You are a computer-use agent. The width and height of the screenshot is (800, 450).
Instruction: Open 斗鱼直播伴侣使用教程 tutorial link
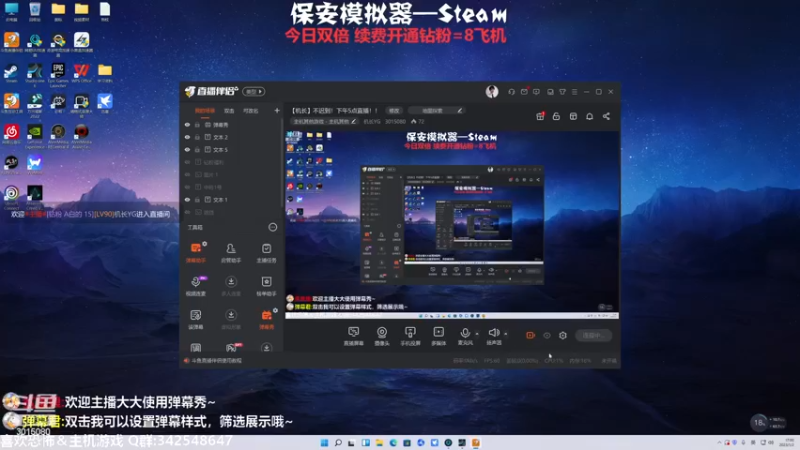click(216, 360)
